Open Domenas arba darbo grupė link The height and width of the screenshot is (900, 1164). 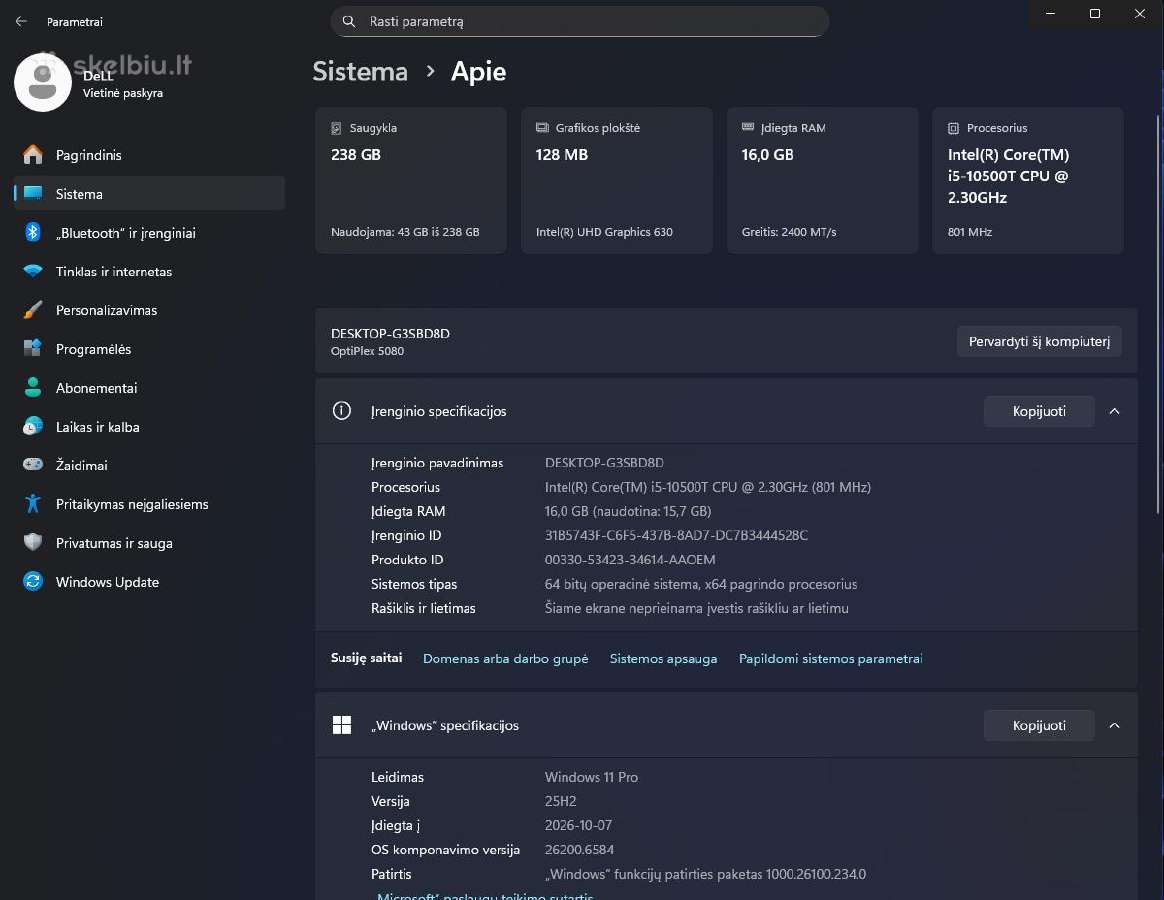[506, 659]
